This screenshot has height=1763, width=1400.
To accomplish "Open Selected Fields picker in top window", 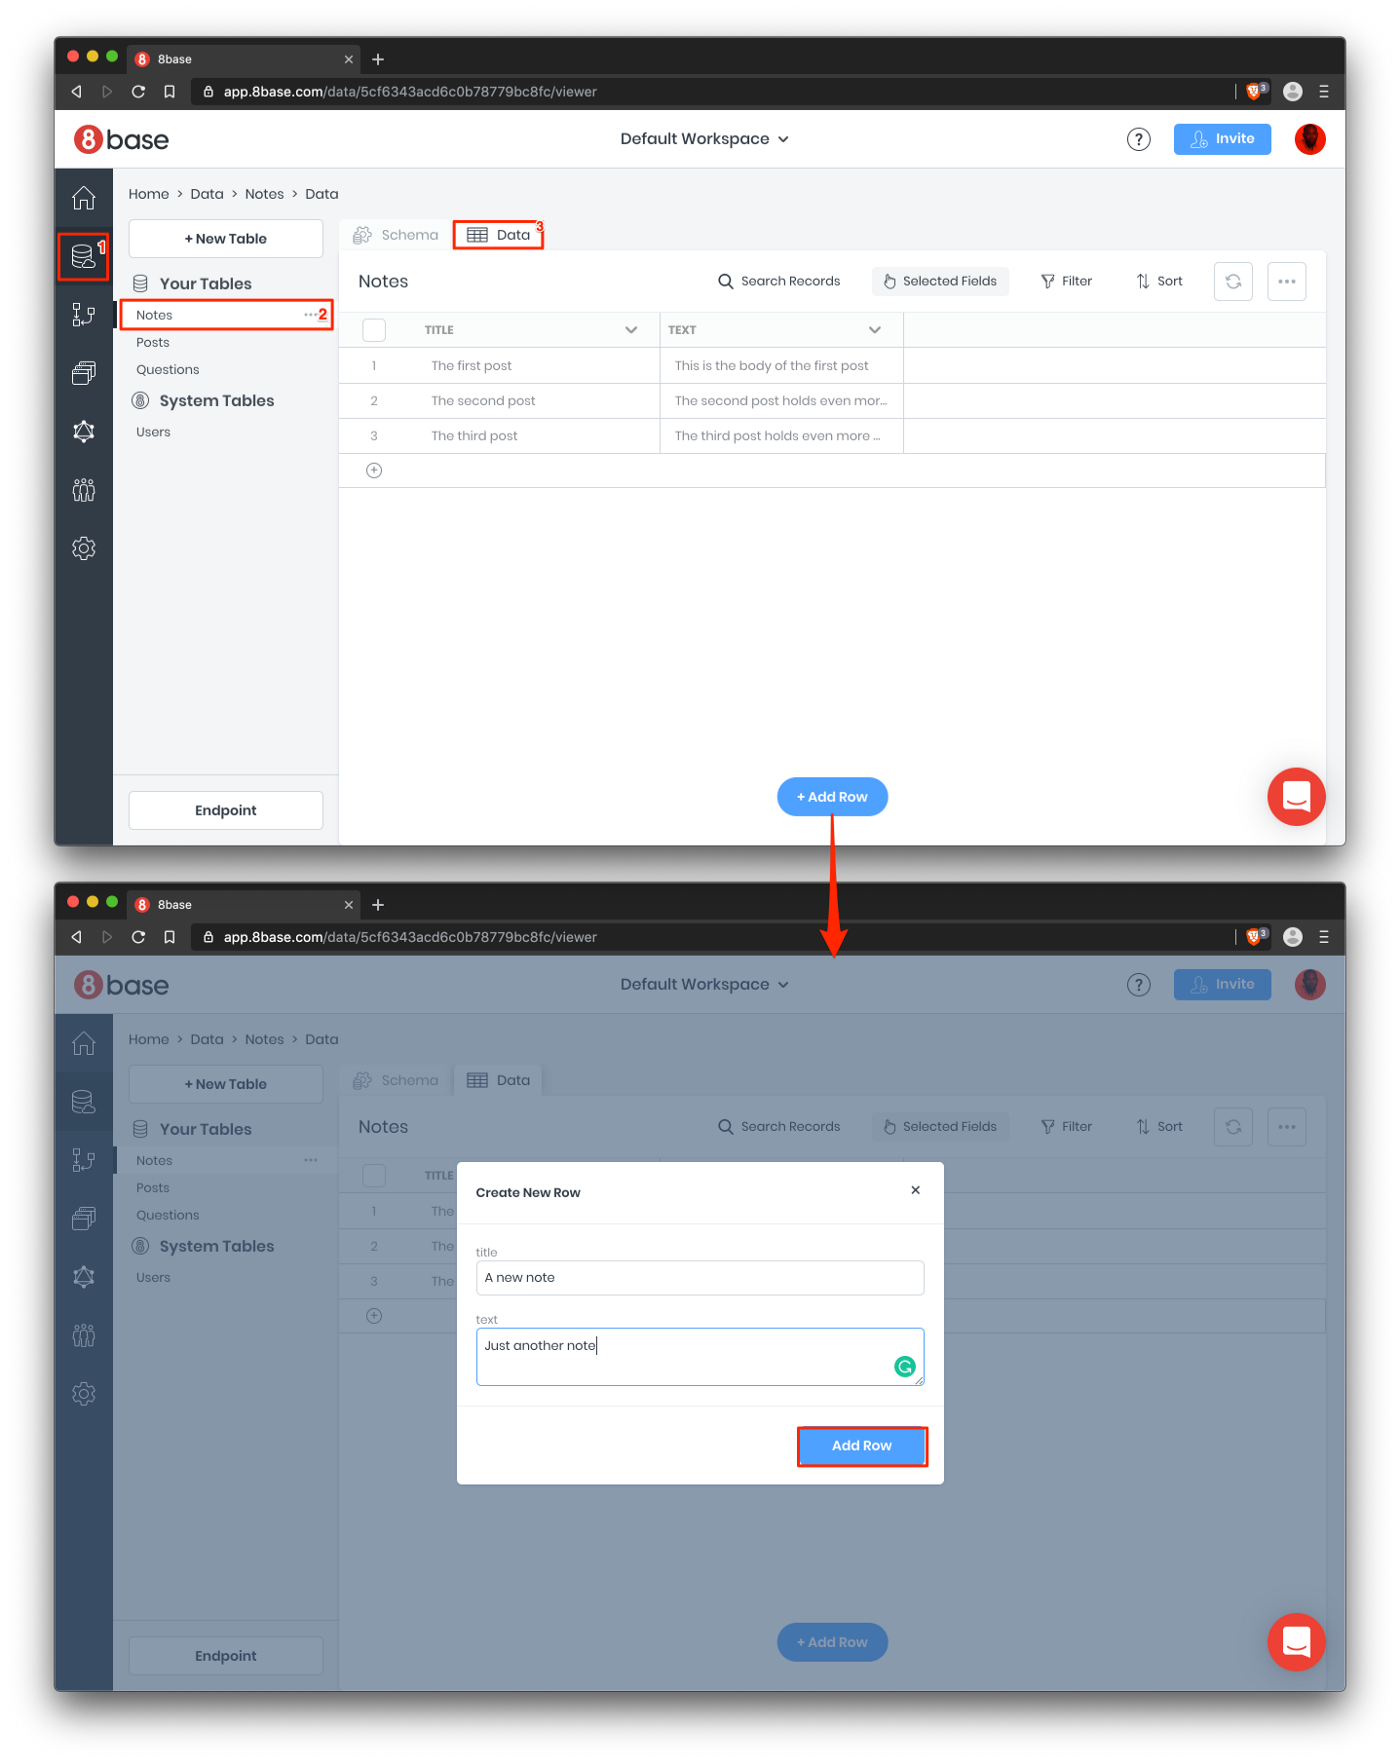I will (940, 281).
